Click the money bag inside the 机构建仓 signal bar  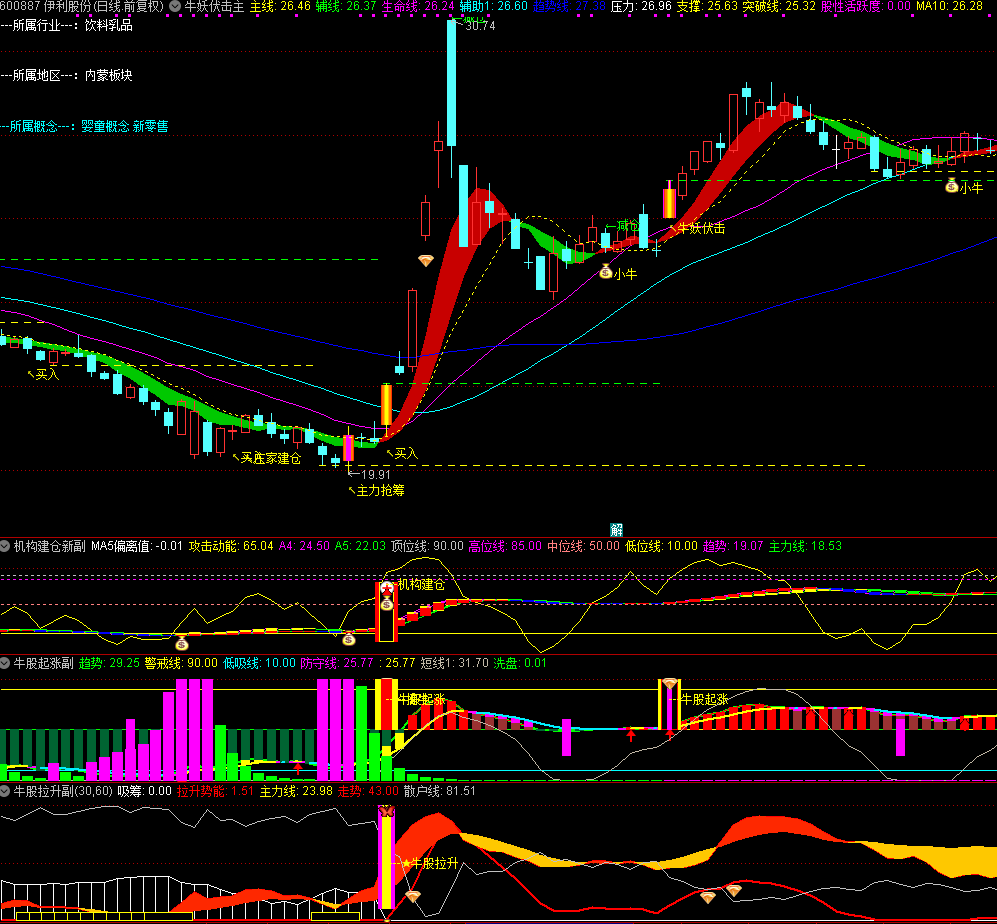coord(386,603)
